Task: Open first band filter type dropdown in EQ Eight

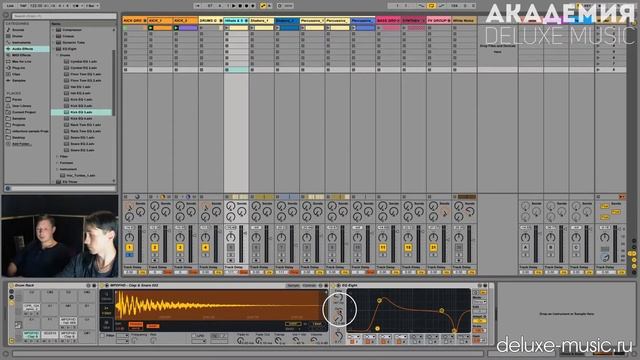Action: pos(354,337)
